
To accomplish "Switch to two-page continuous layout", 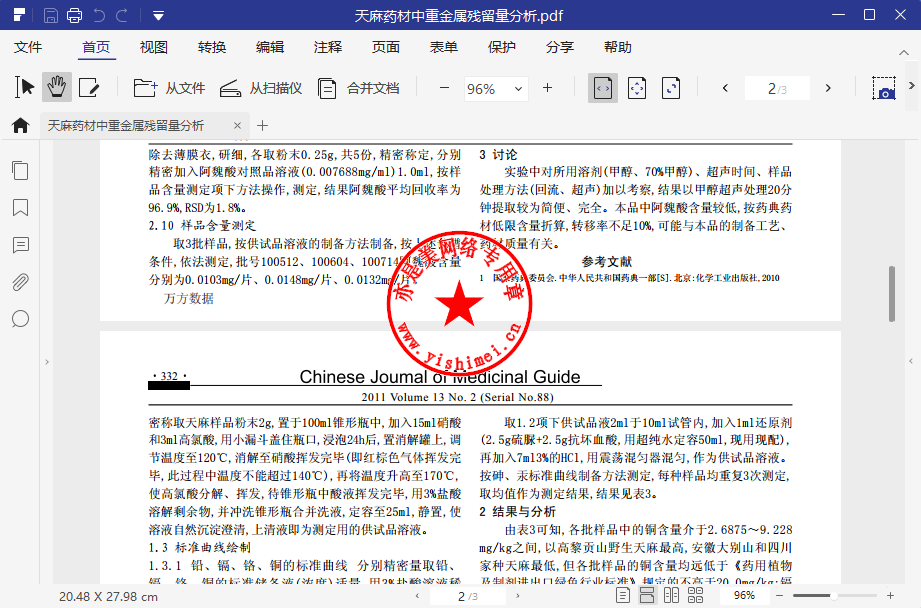I will pyautogui.click(x=695, y=595).
